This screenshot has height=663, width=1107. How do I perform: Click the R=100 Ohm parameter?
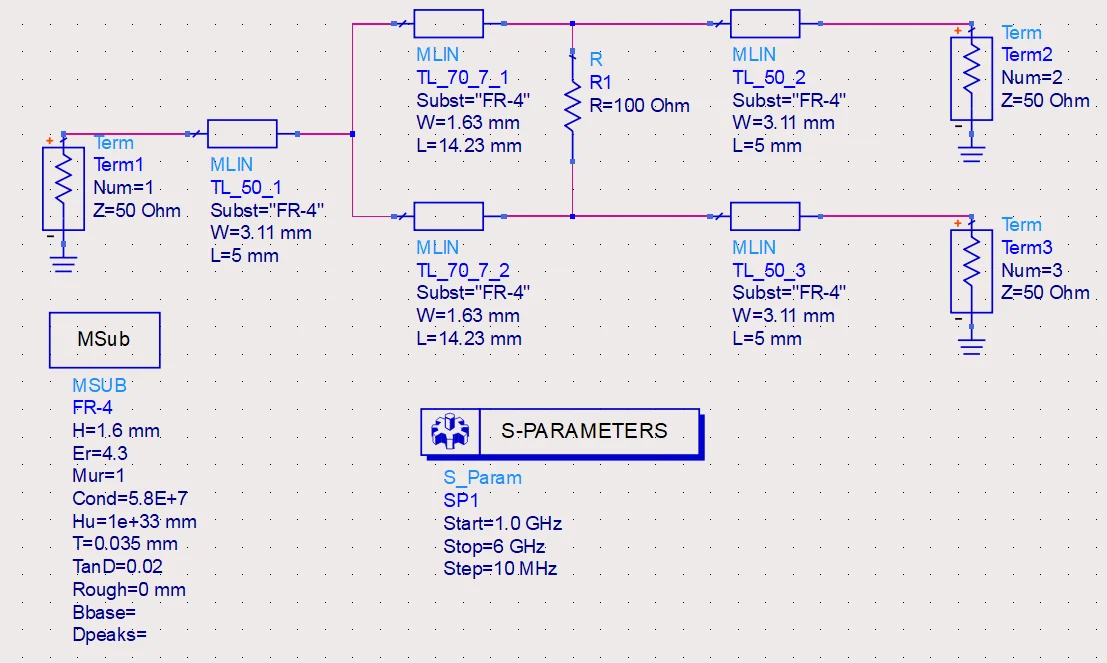coord(639,106)
